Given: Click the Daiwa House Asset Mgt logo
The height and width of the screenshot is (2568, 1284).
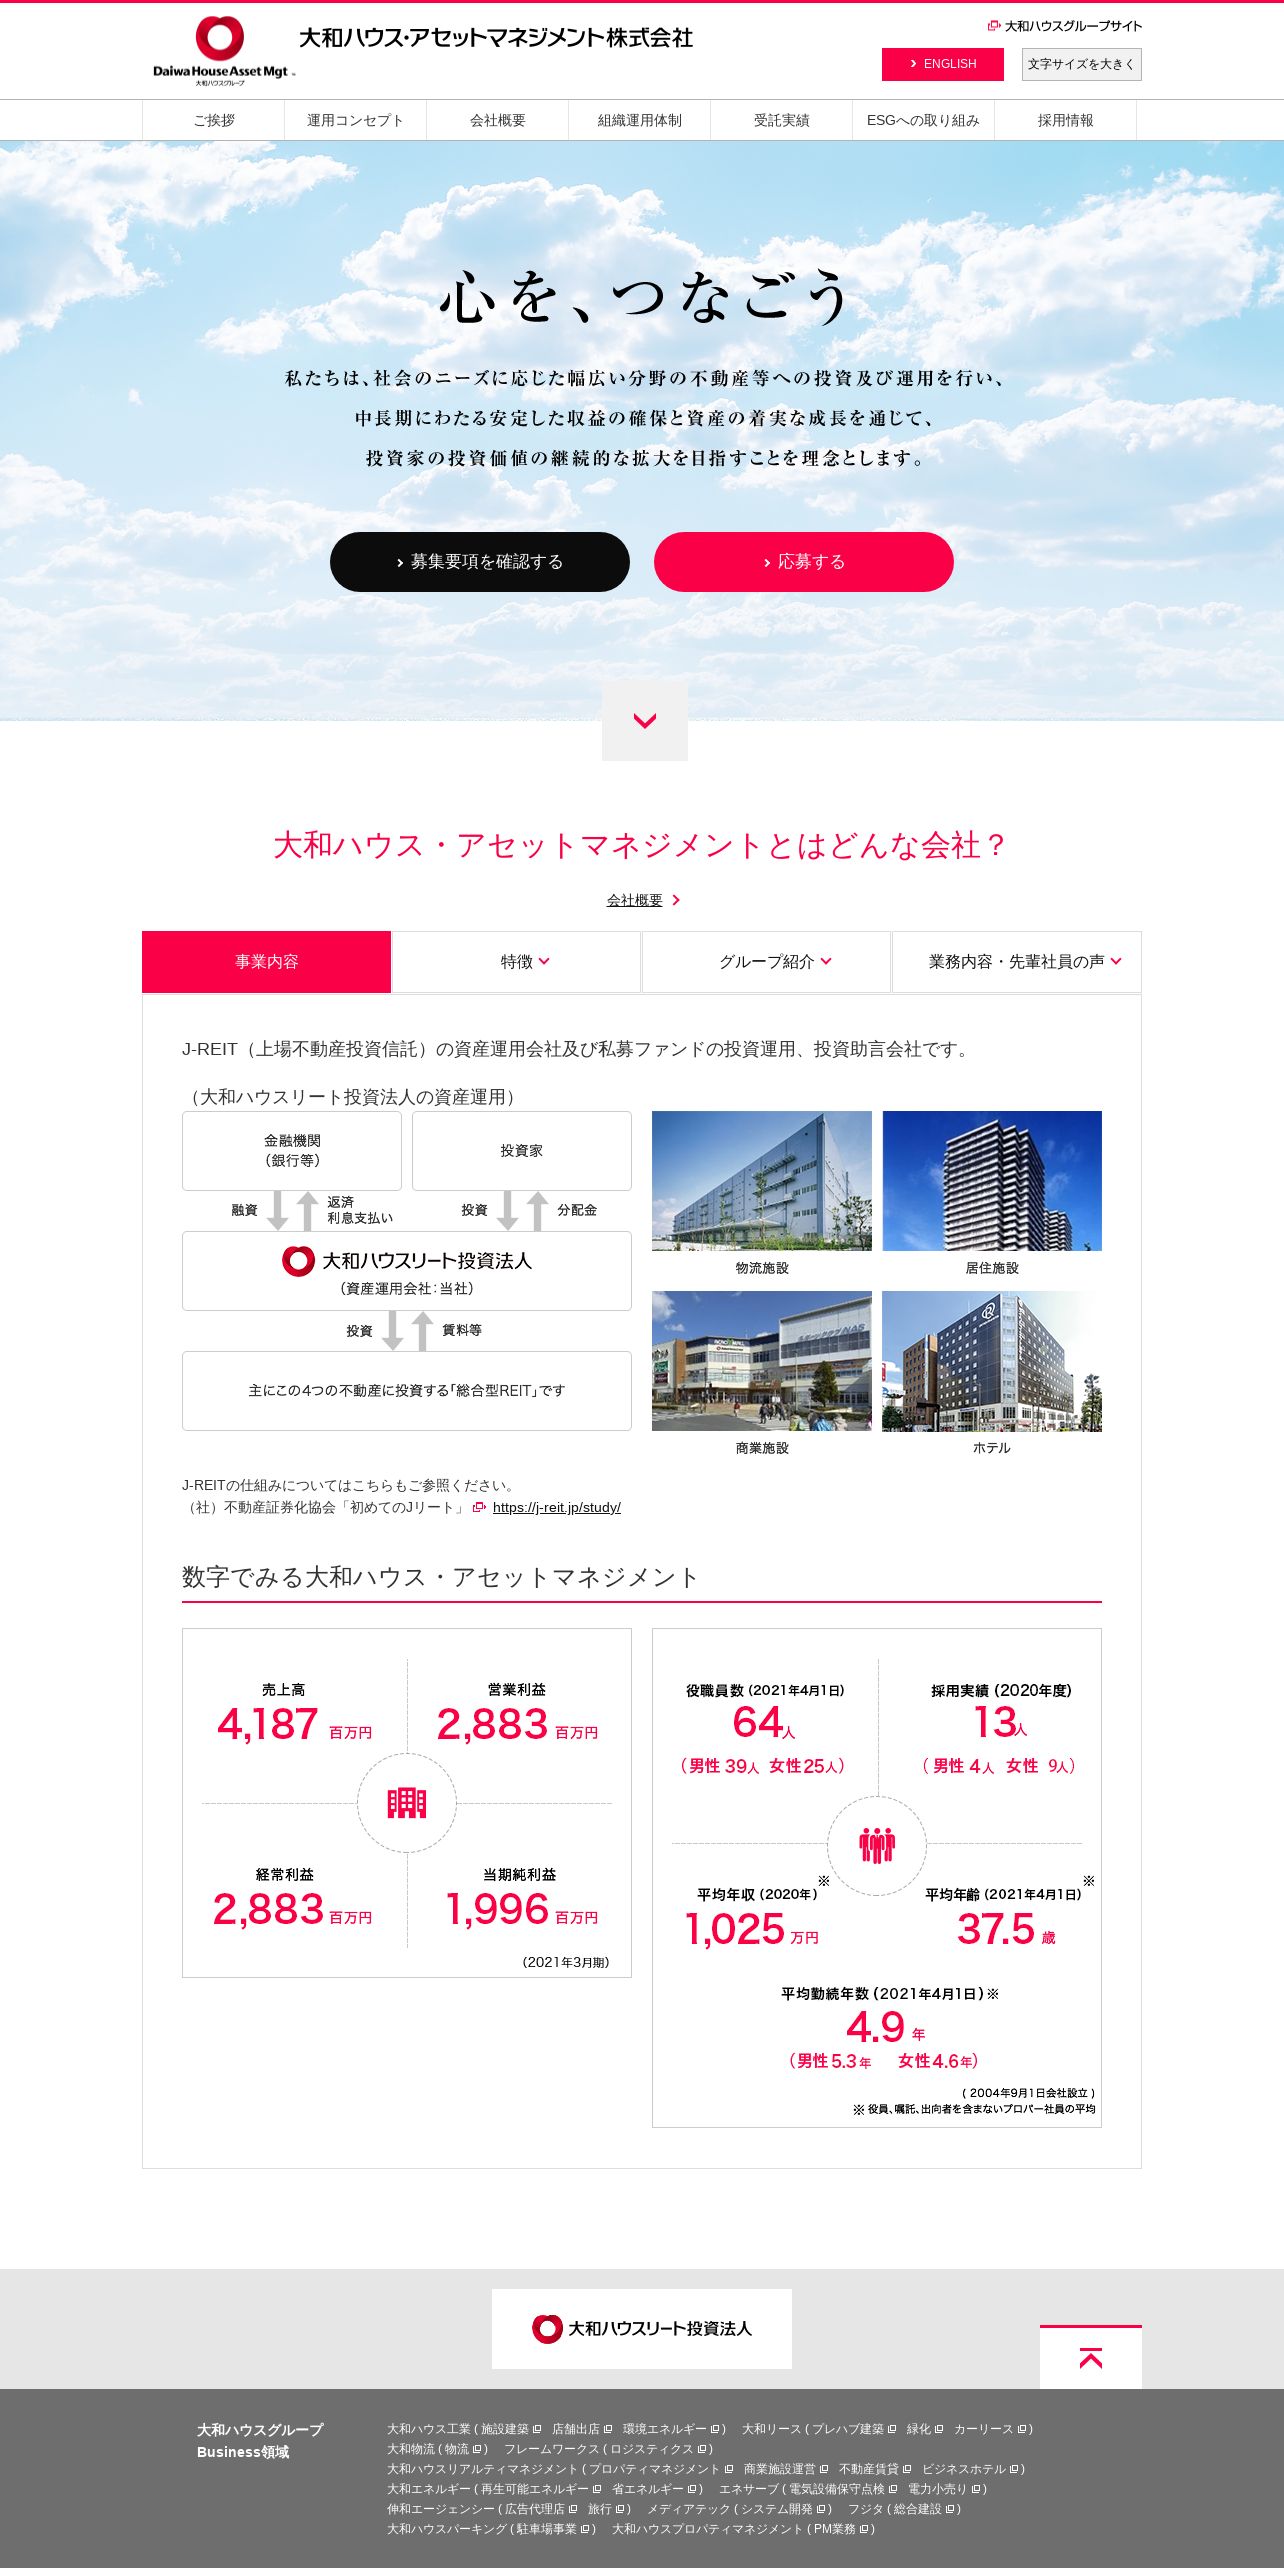Looking at the screenshot, I should click(224, 50).
